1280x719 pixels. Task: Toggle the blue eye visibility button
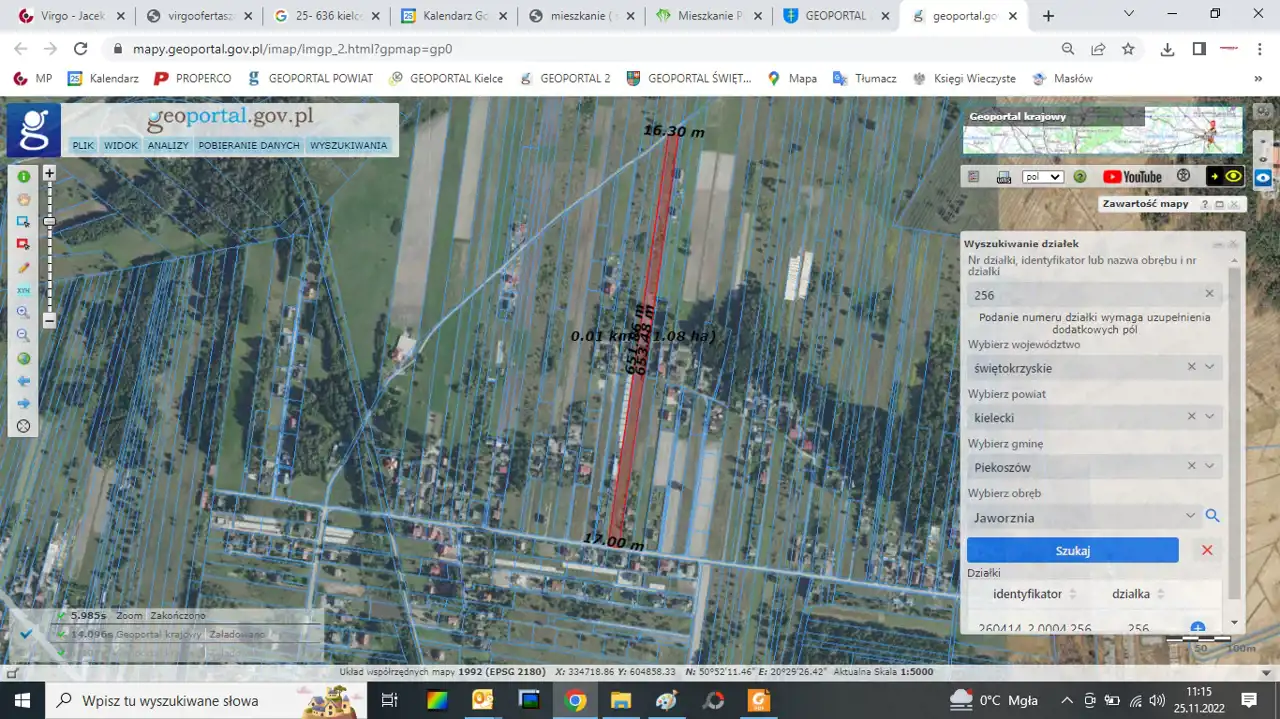tap(1263, 177)
